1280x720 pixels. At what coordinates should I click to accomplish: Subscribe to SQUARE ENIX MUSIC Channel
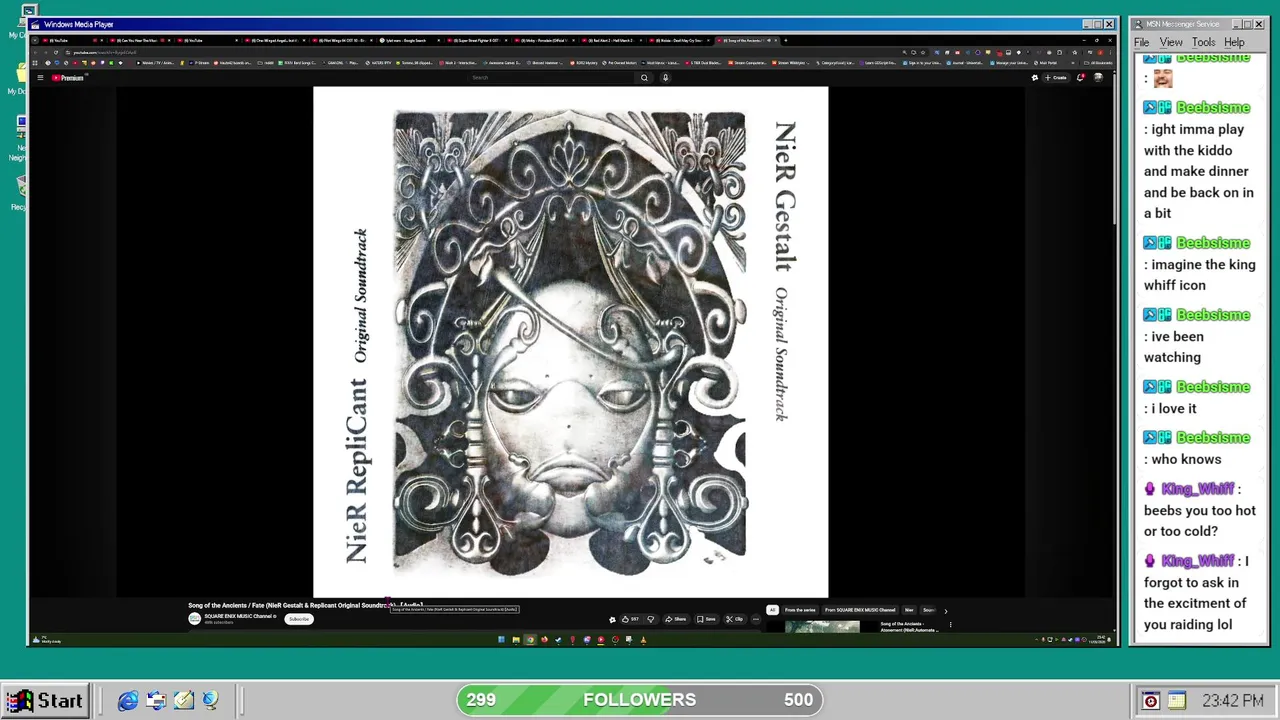[x=298, y=619]
